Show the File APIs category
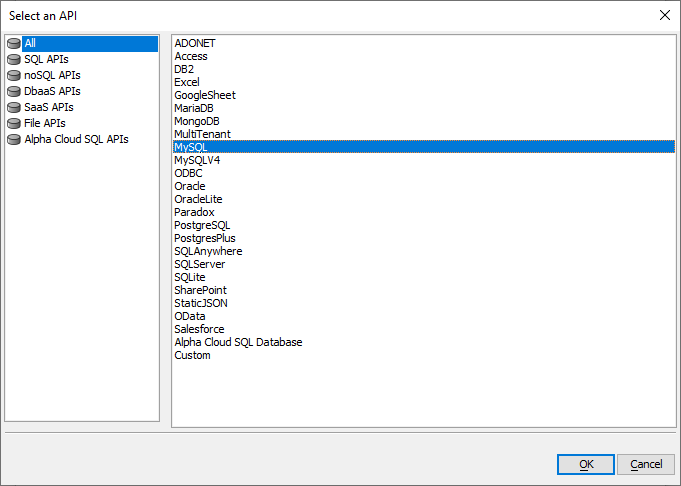The width and height of the screenshot is (681, 486). pos(45,123)
